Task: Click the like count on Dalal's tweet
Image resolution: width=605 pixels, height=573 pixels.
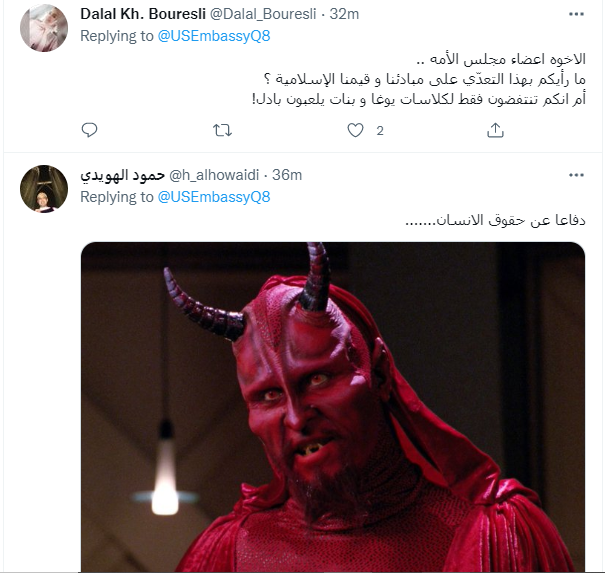Action: [380, 131]
